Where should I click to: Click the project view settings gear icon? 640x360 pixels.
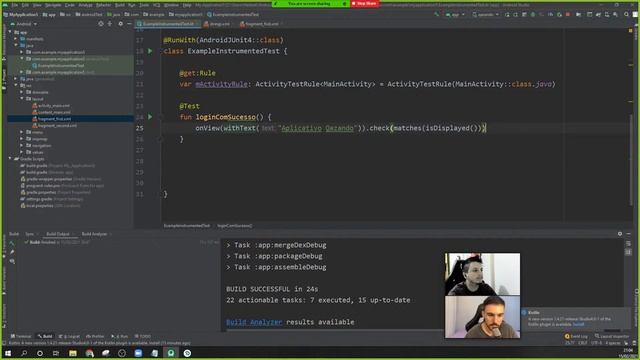120,24
